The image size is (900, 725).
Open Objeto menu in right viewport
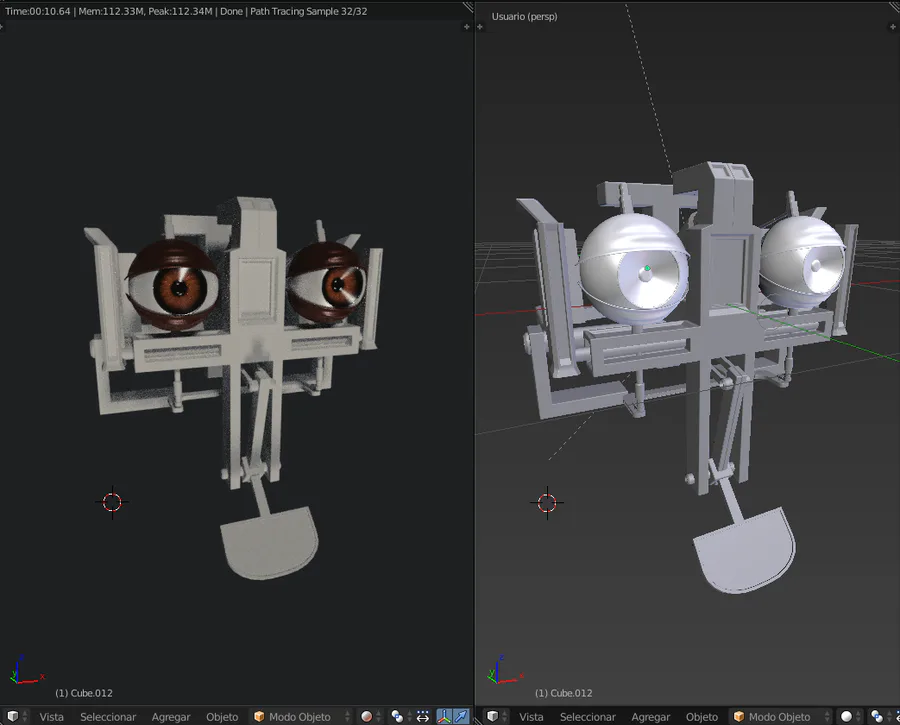[x=702, y=717]
